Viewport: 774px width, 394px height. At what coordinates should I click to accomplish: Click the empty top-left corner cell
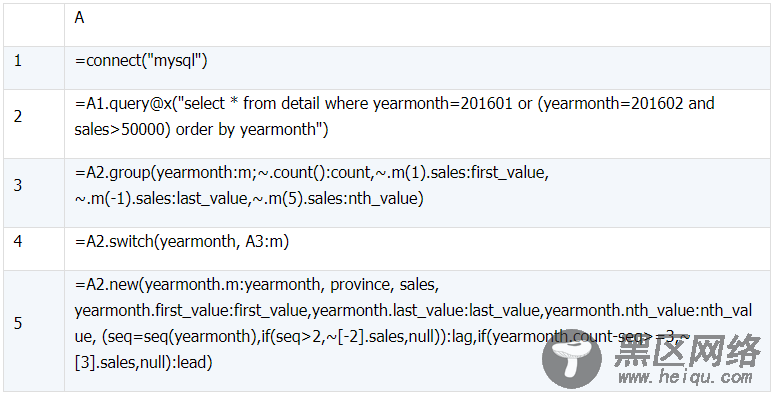pos(34,25)
